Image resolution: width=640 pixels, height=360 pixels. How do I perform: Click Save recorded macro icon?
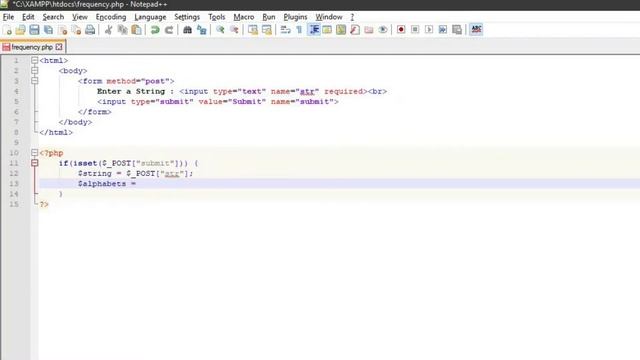pyautogui.click(x=457, y=30)
